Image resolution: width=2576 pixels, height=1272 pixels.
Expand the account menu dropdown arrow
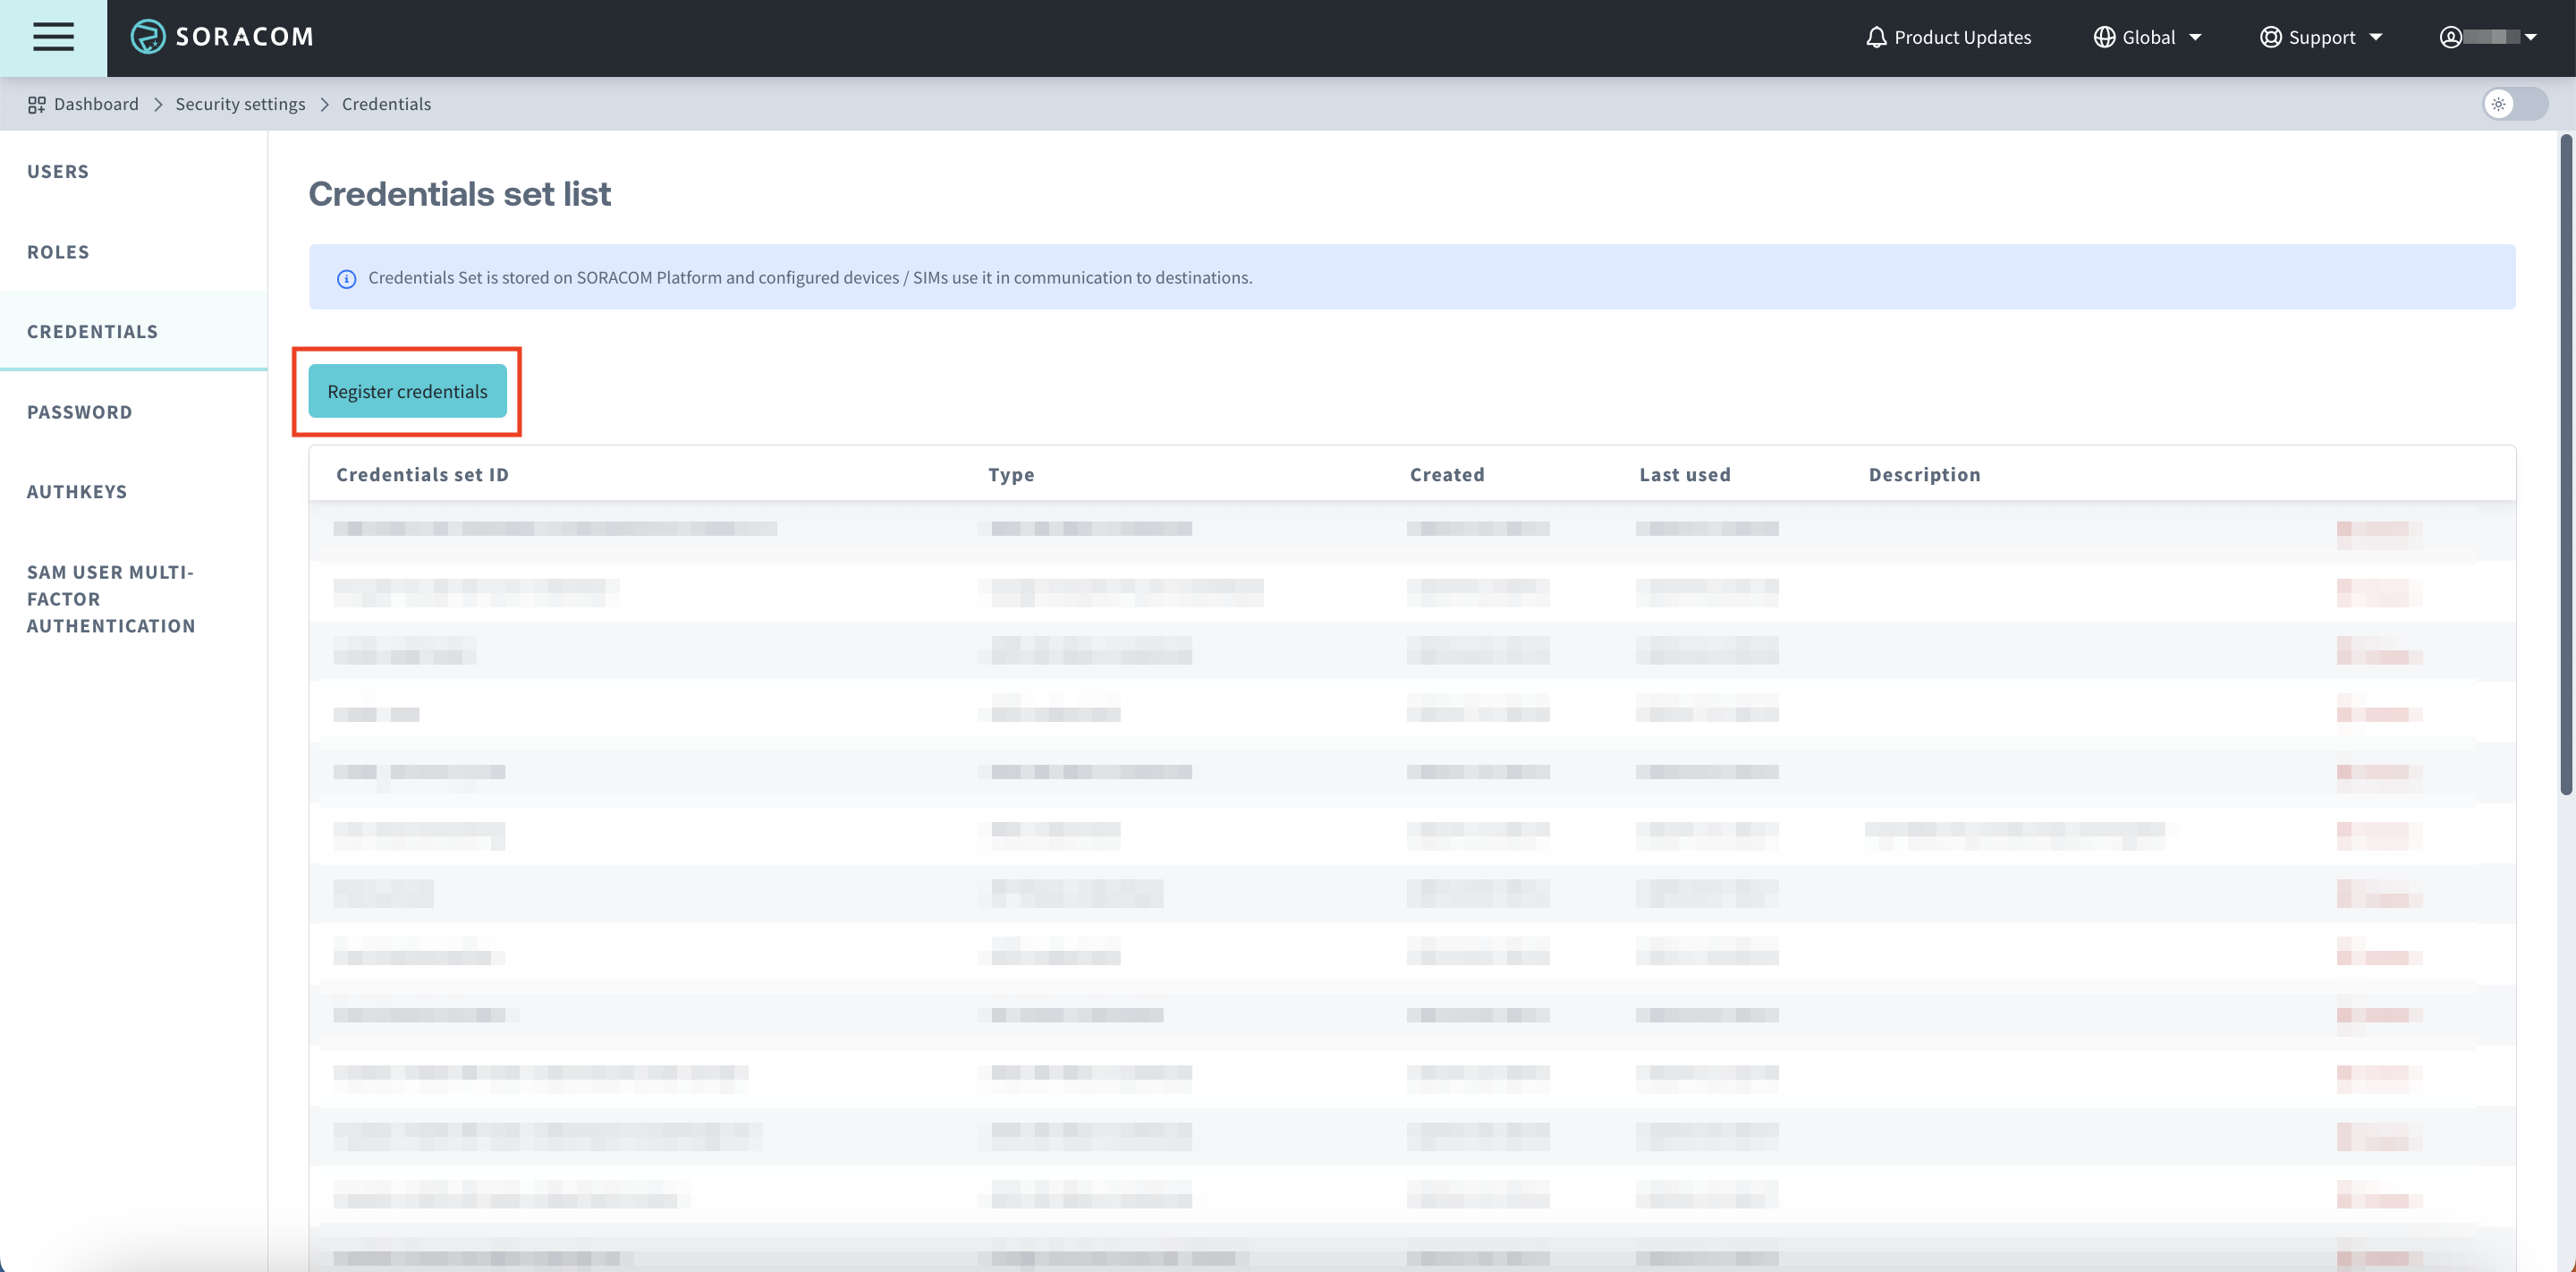coord(2530,37)
